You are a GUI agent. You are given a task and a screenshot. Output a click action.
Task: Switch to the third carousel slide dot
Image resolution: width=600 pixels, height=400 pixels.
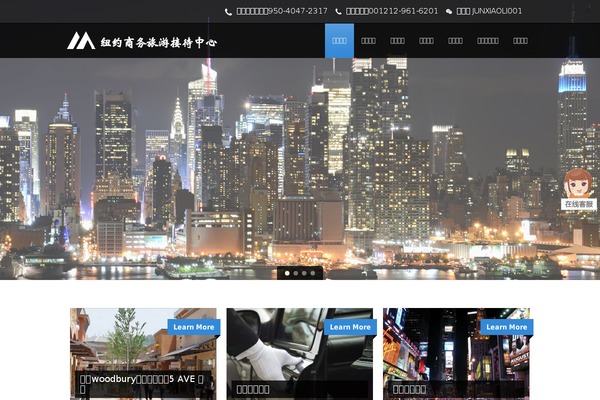(x=304, y=273)
